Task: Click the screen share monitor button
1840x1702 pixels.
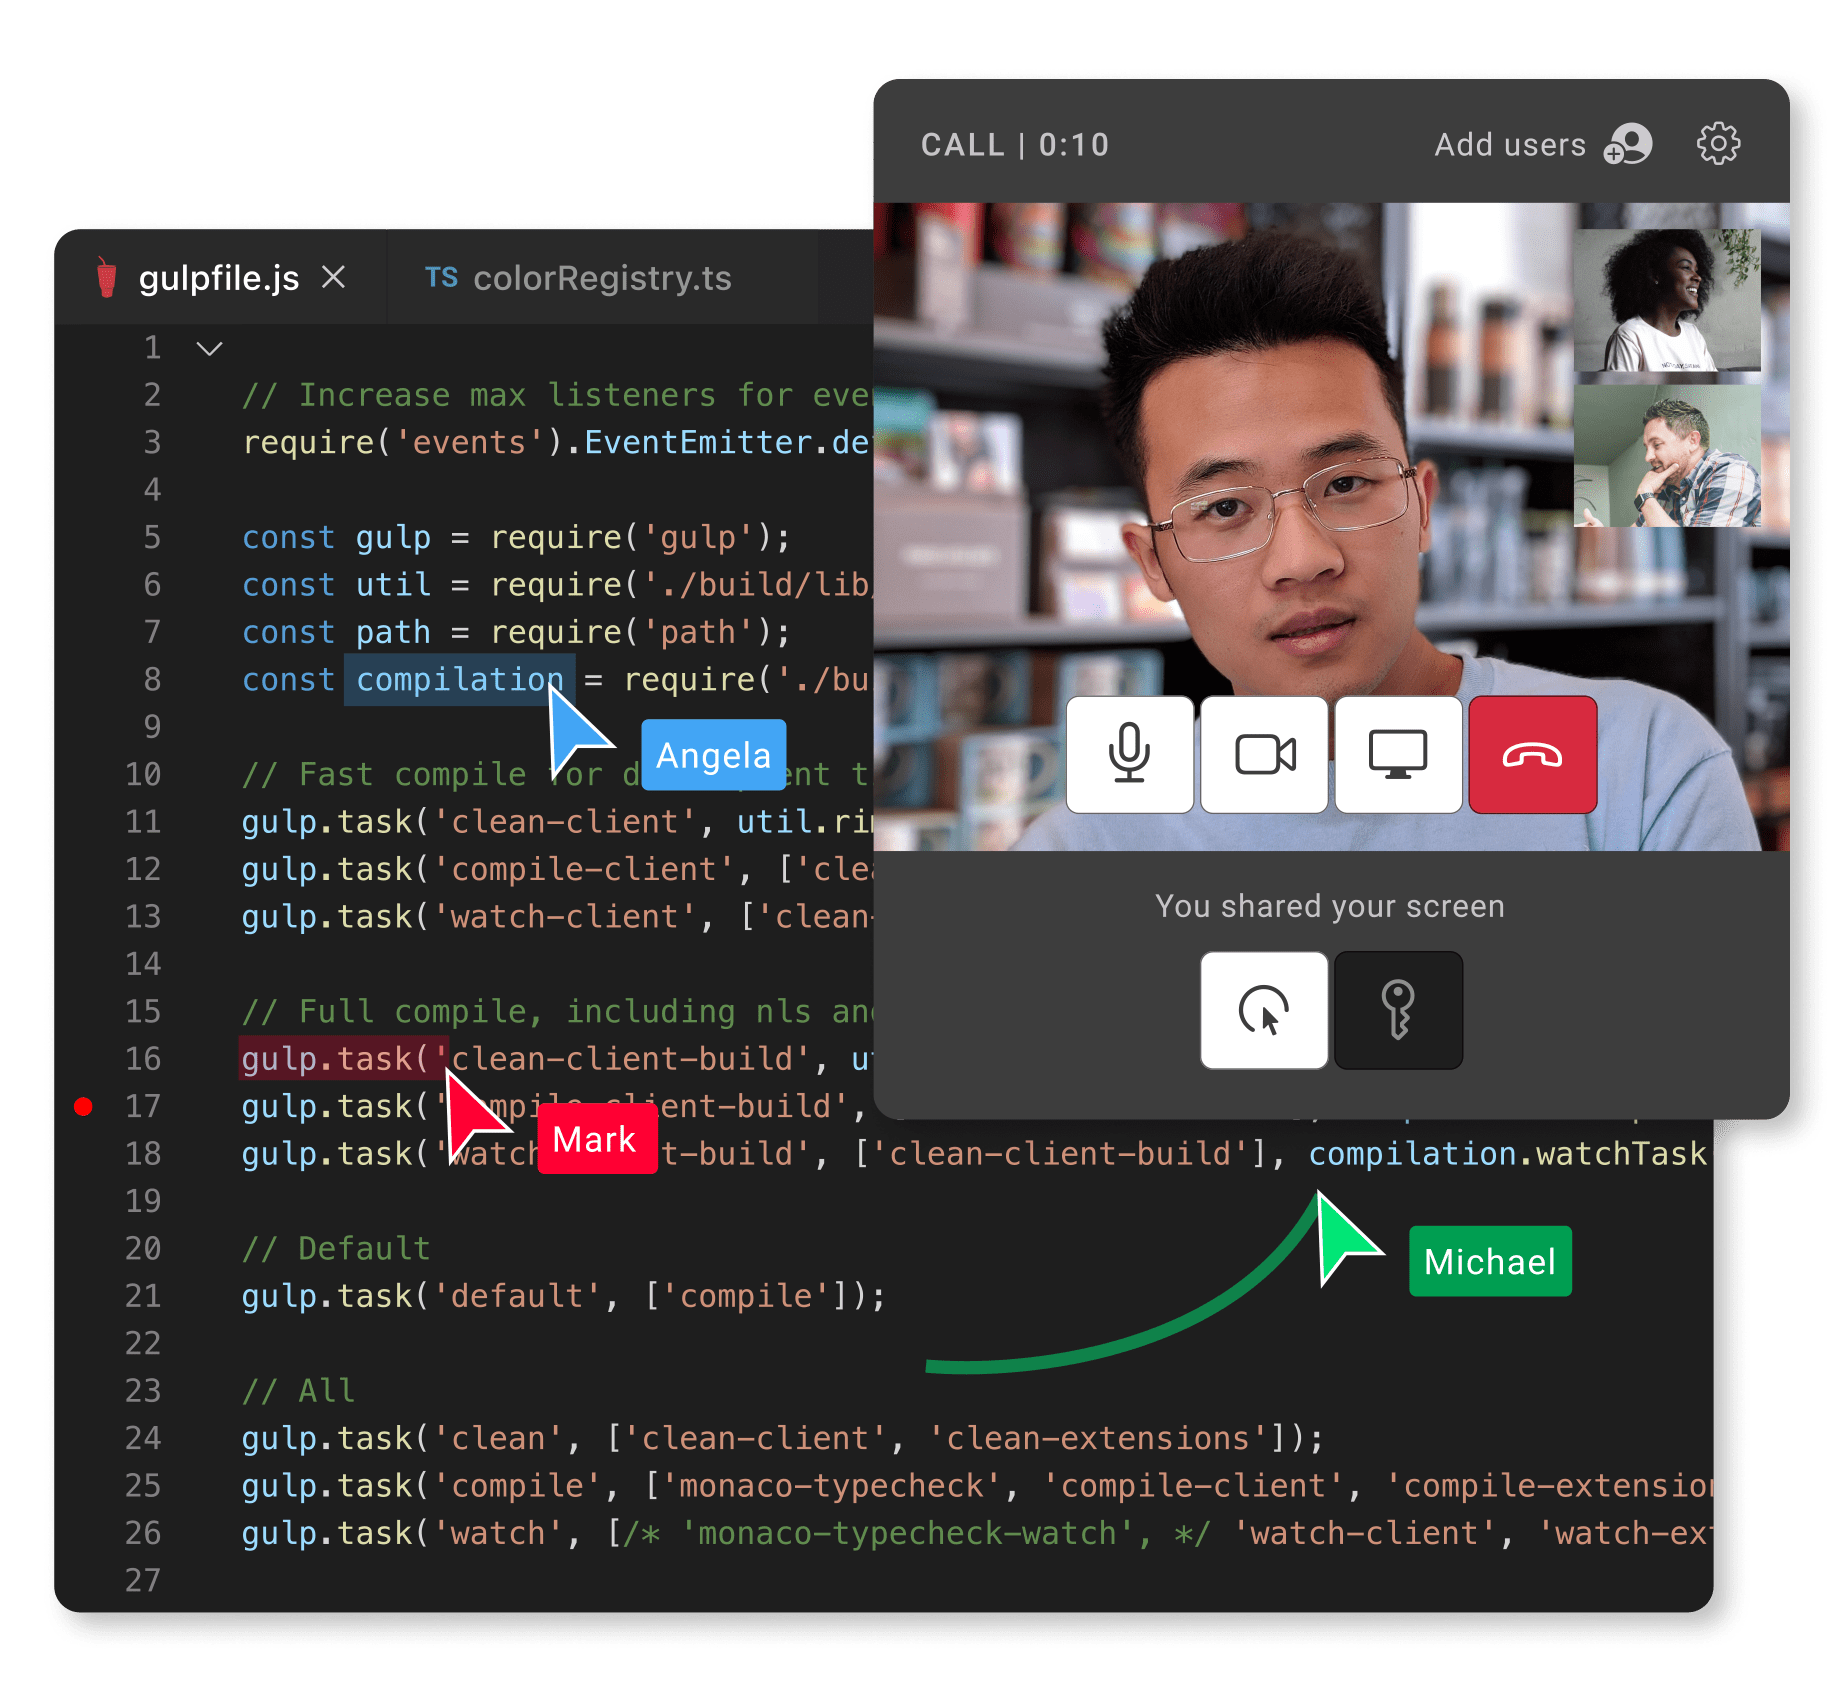Action: pyautogui.click(x=1397, y=755)
